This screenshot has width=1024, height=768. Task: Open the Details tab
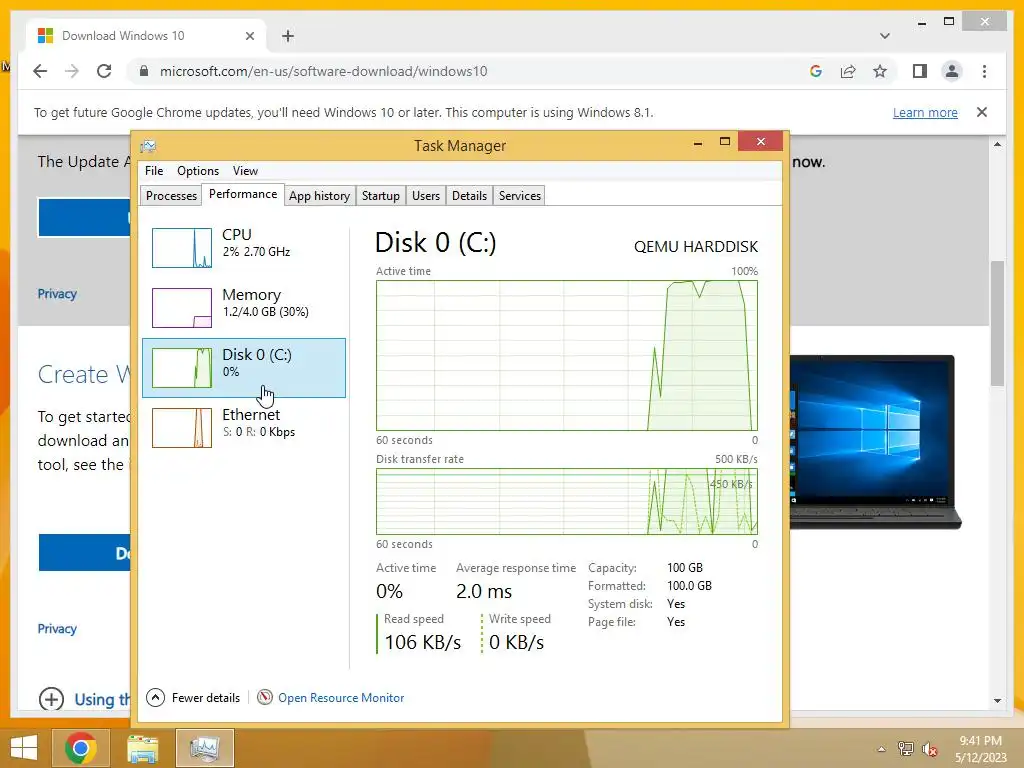[x=469, y=196]
